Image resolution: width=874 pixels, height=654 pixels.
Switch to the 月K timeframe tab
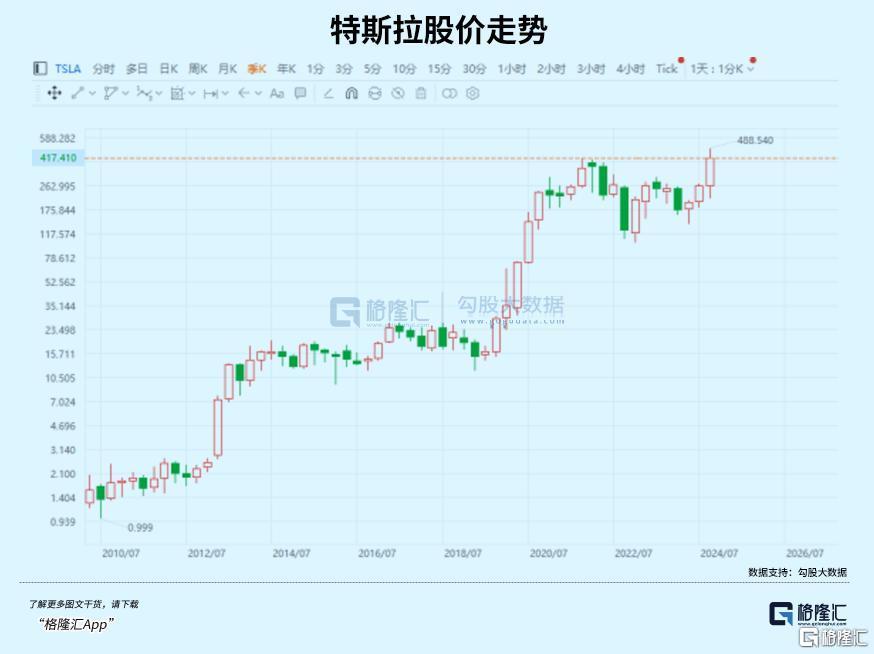(x=227, y=69)
